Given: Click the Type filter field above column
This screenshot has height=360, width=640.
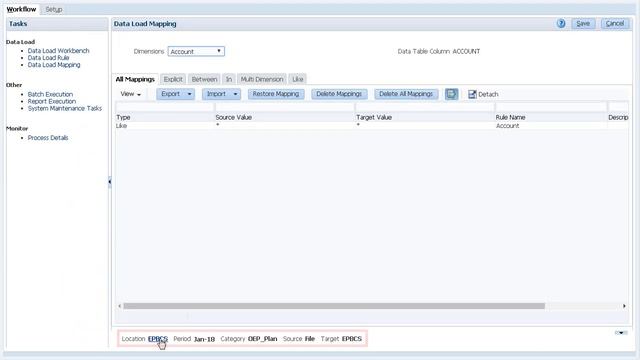Looking at the screenshot, I should (x=165, y=107).
